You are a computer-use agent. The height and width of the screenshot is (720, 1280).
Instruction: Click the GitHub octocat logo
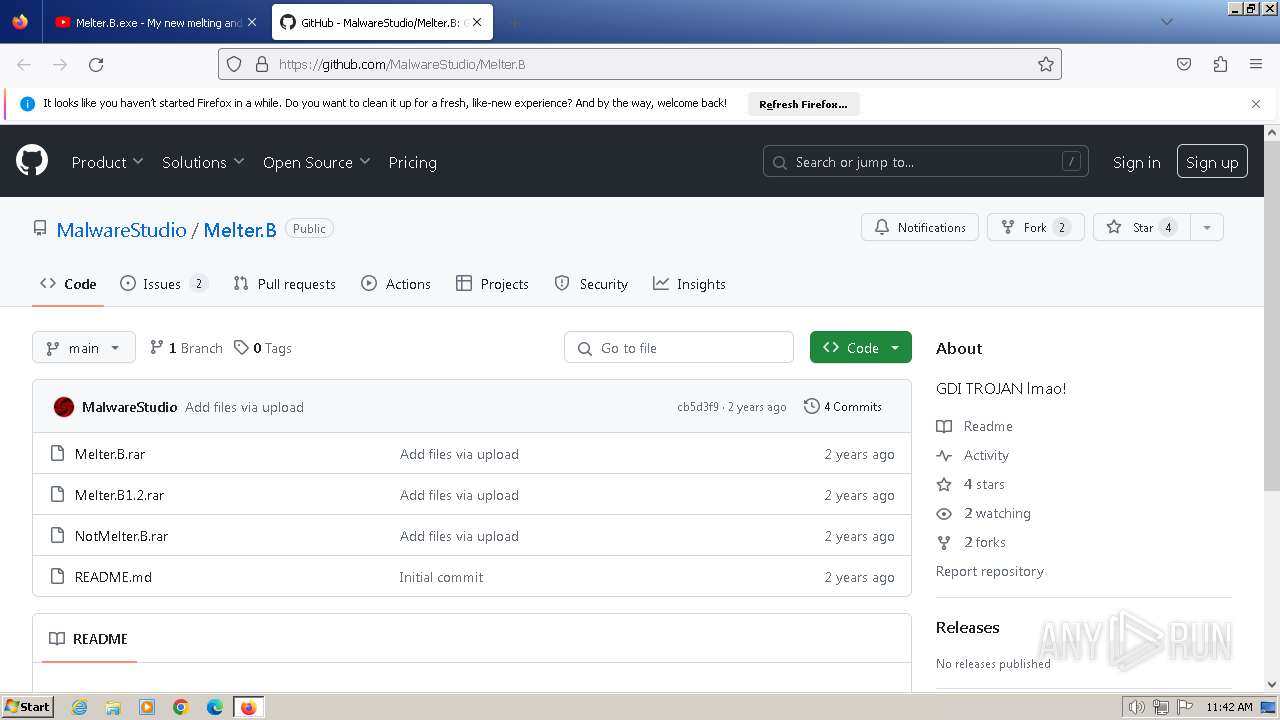tap(32, 160)
